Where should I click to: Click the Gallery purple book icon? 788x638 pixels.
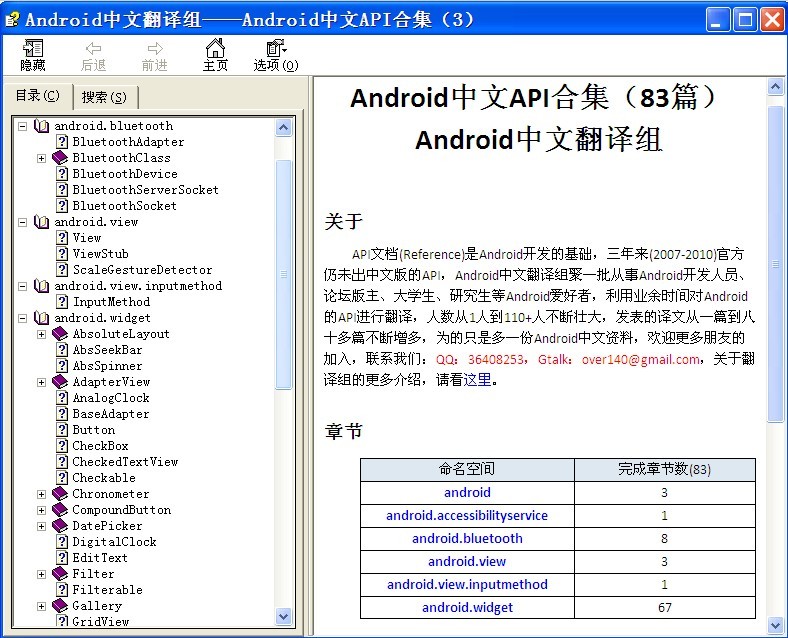pyautogui.click(x=60, y=606)
